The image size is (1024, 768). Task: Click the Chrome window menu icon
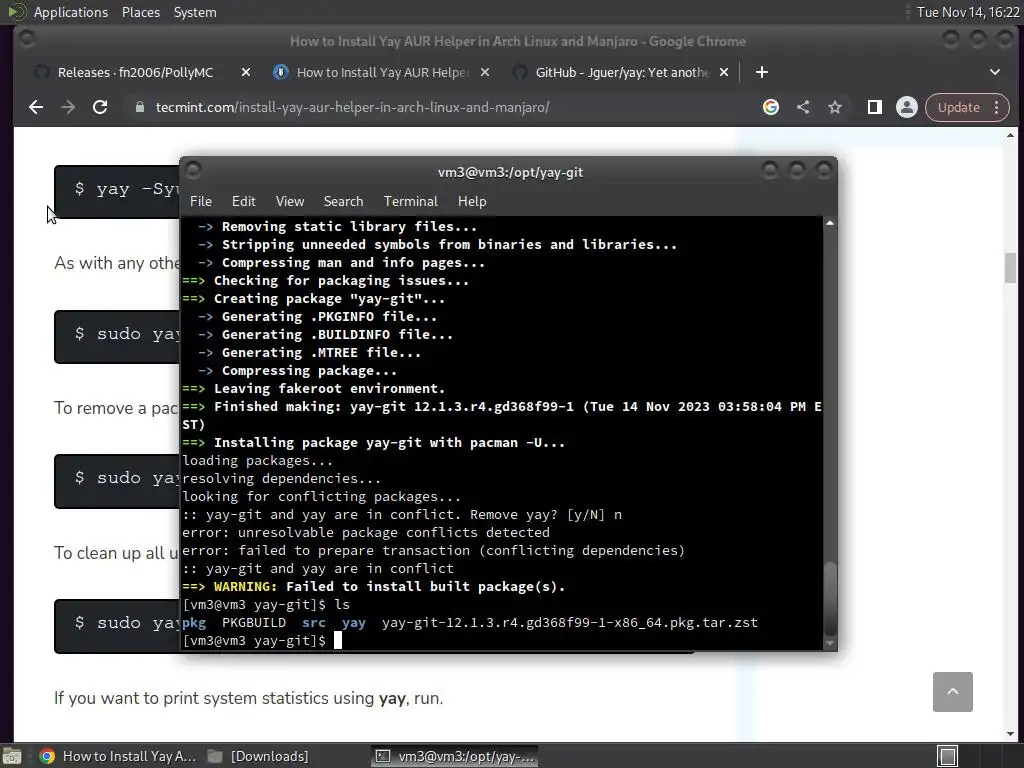[27, 40]
